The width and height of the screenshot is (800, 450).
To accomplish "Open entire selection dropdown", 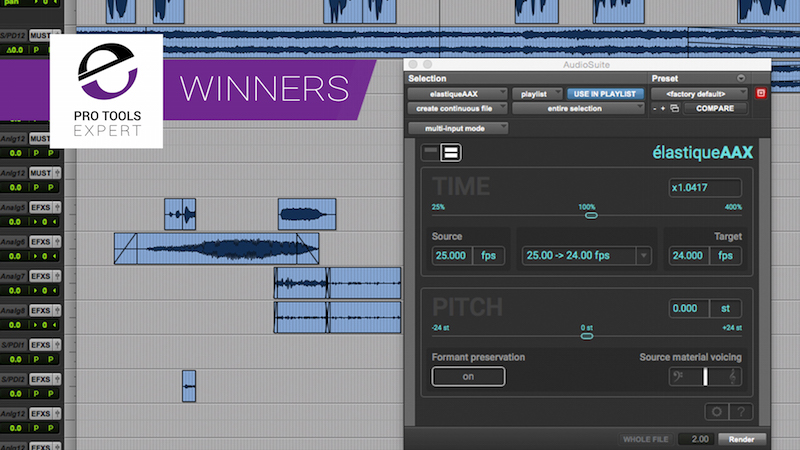I will pos(578,108).
